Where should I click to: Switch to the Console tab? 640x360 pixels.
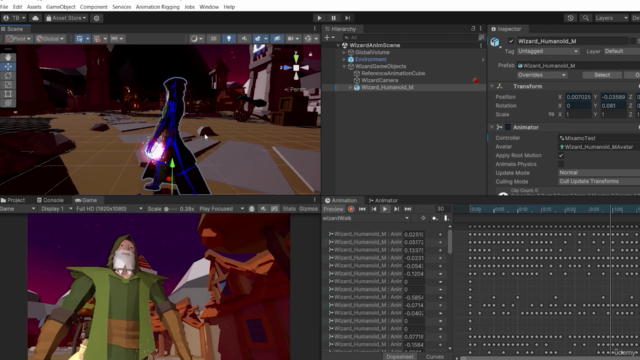pos(50,200)
